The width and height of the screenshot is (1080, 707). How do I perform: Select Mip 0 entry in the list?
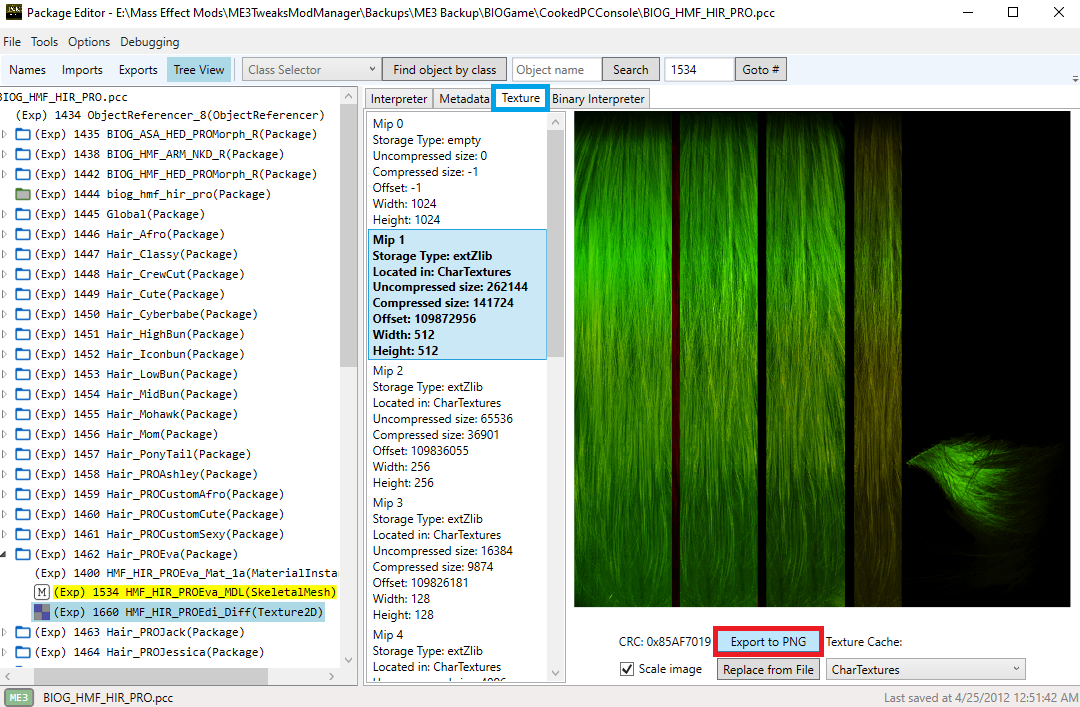[x=457, y=172]
